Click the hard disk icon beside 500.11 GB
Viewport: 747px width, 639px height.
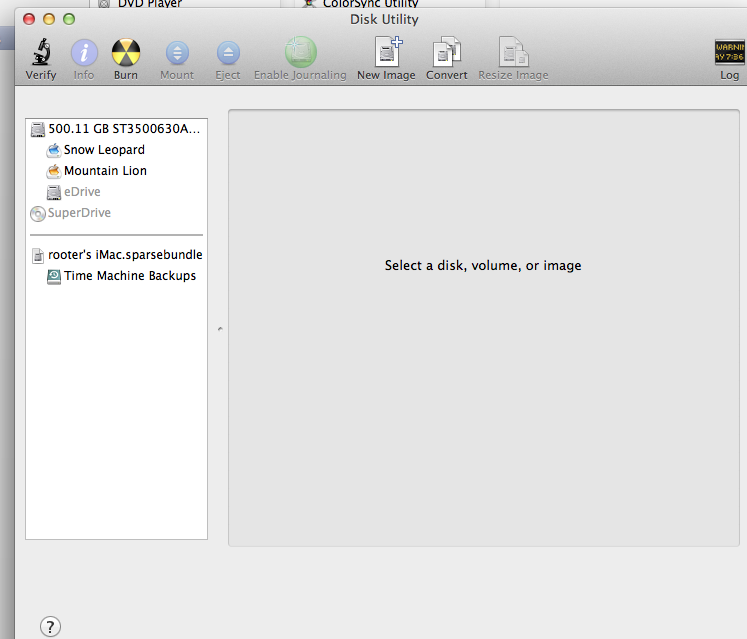[38, 129]
